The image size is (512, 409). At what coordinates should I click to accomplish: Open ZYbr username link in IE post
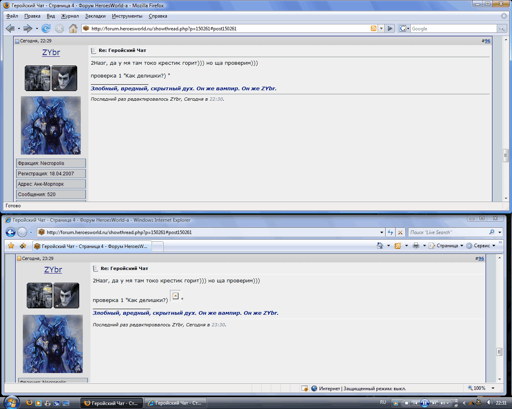pos(53,270)
